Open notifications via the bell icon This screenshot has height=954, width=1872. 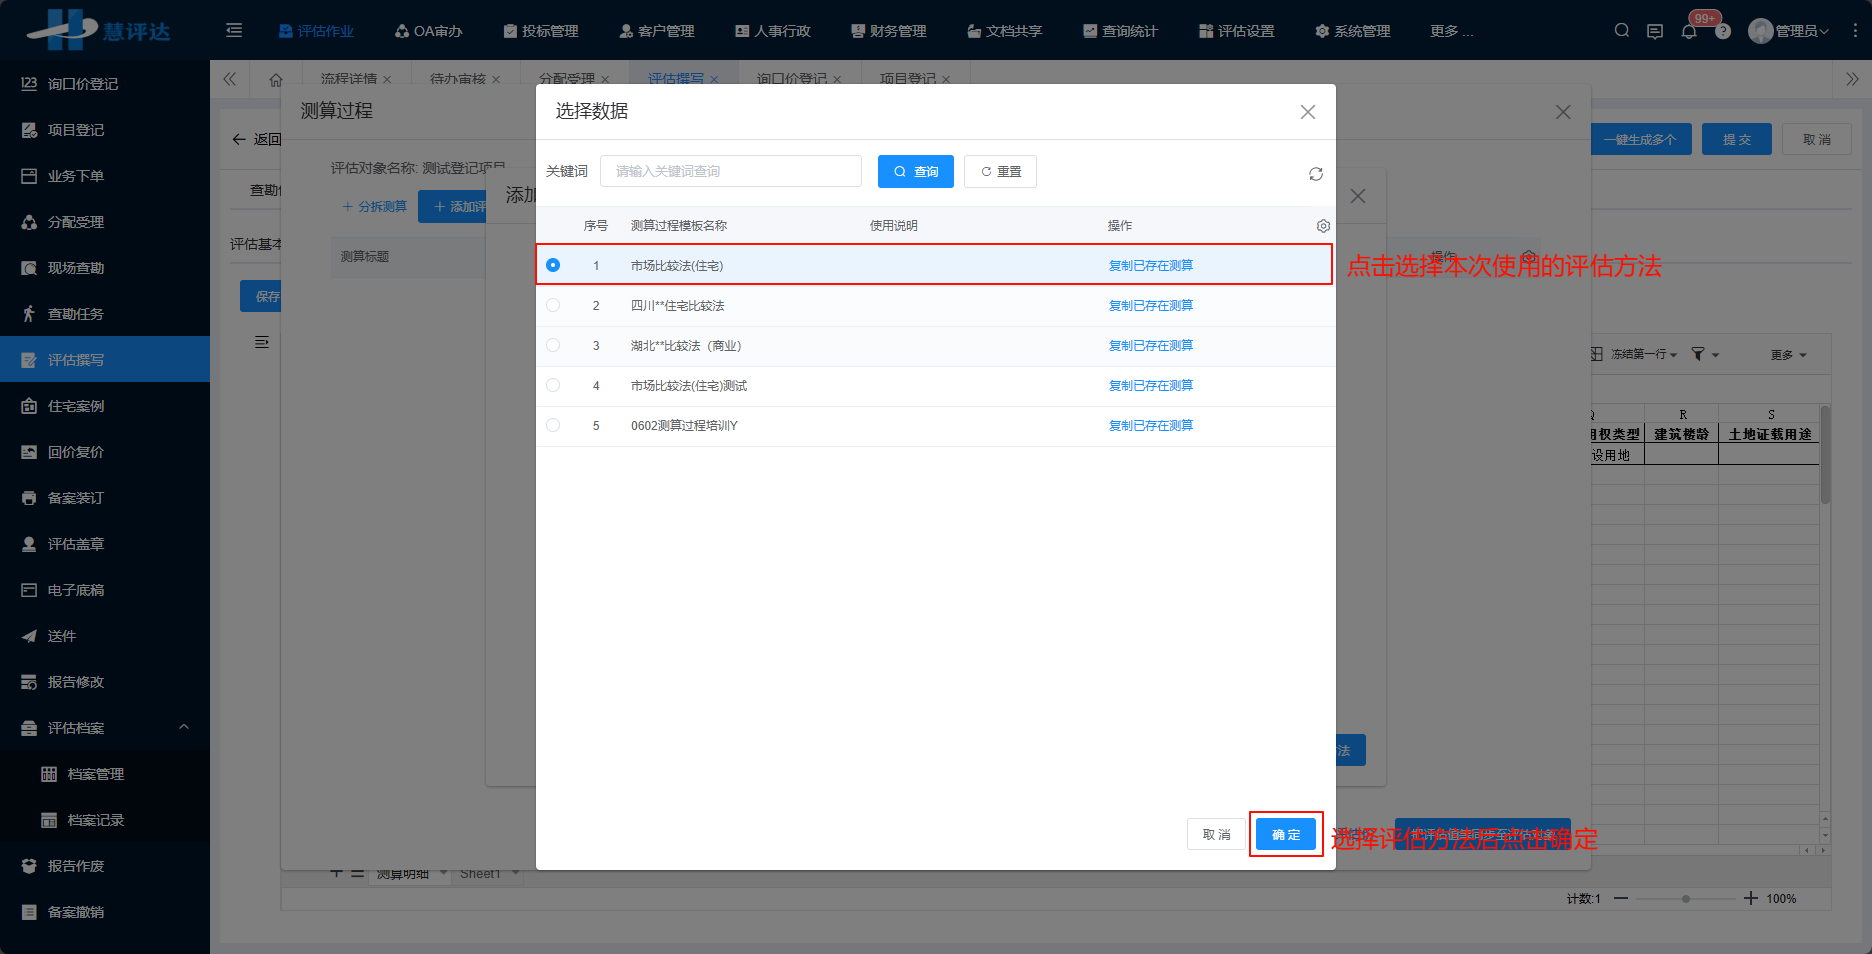1689,30
